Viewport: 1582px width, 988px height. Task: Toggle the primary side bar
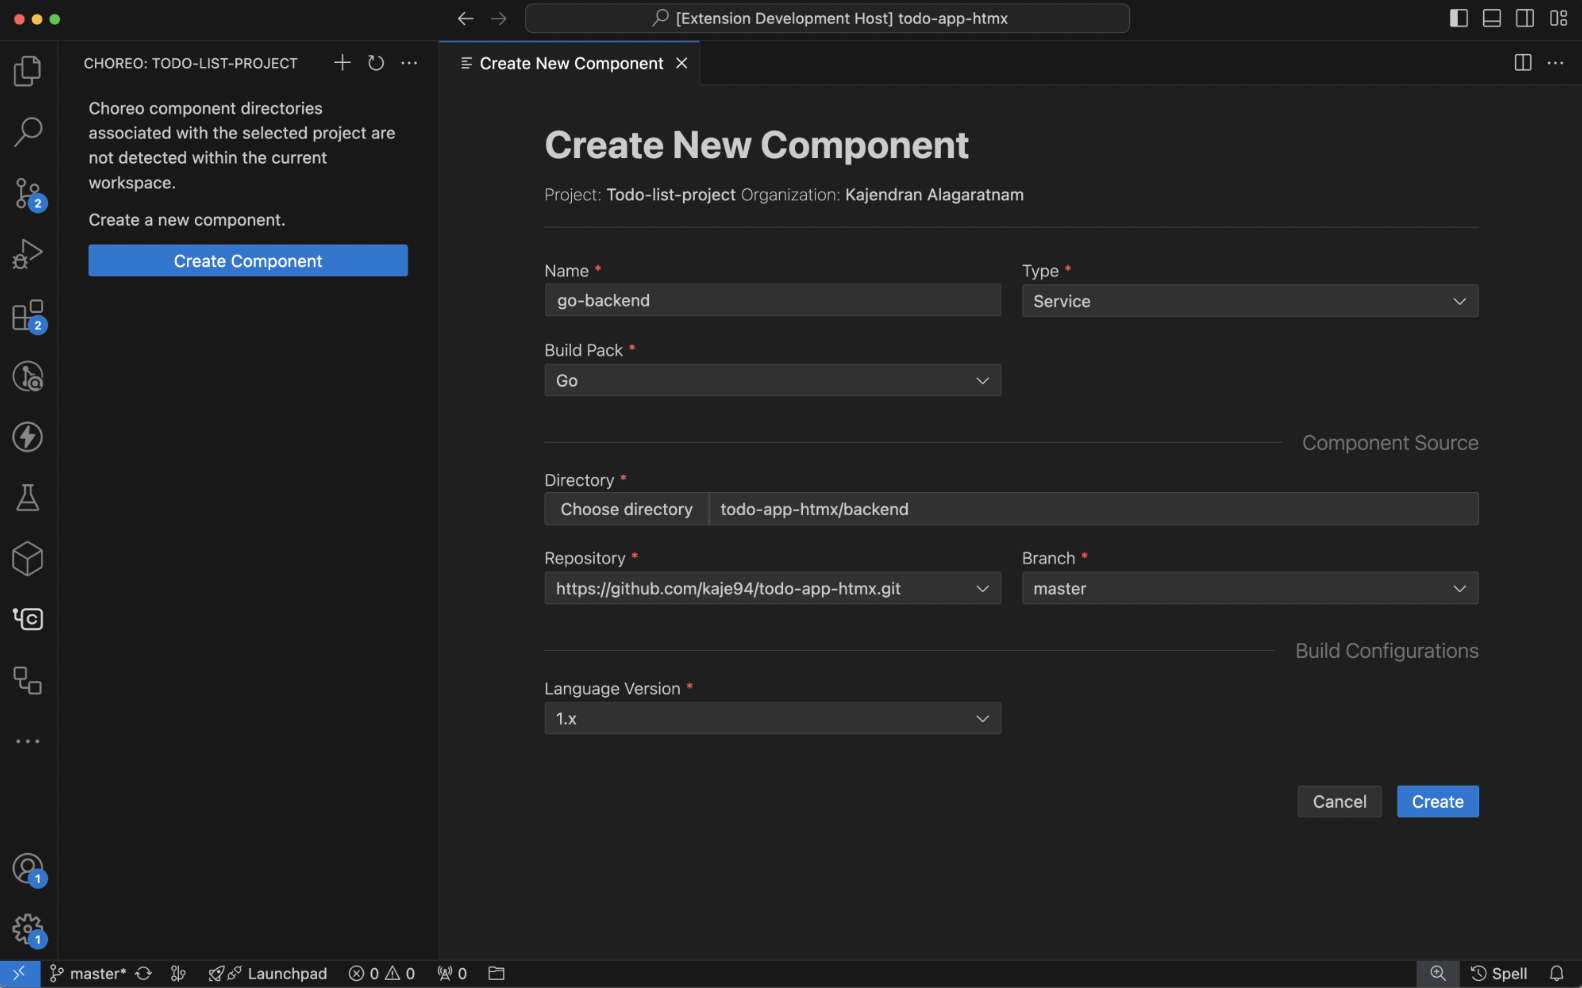(x=1459, y=18)
